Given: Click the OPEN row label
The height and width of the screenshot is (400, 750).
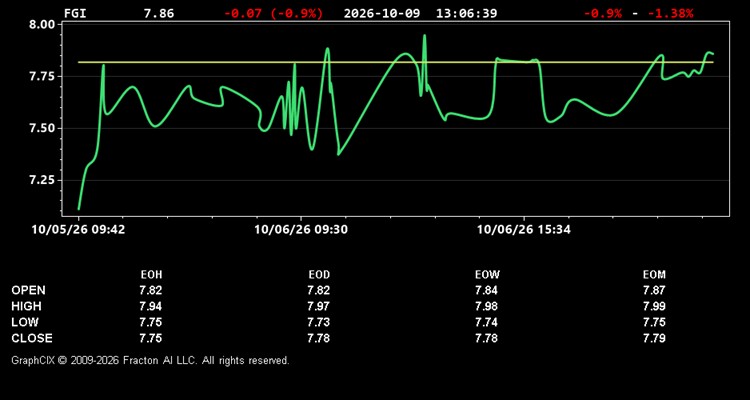Looking at the screenshot, I should pyautogui.click(x=29, y=290).
